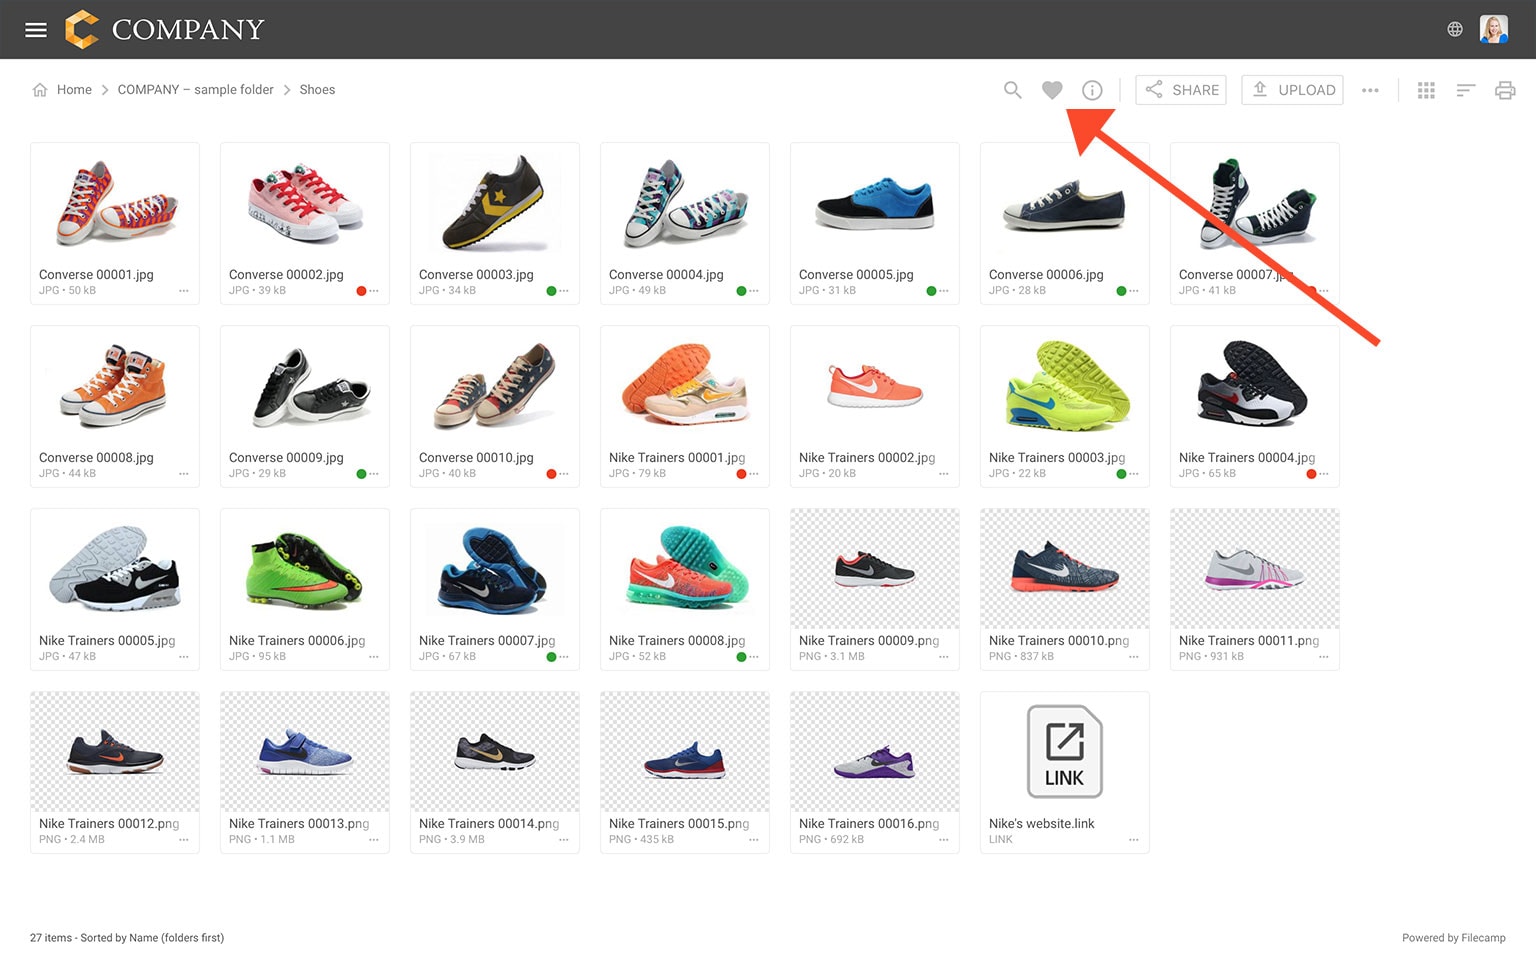Open options menu for Nike Trainers 00002.jpg

944,474
